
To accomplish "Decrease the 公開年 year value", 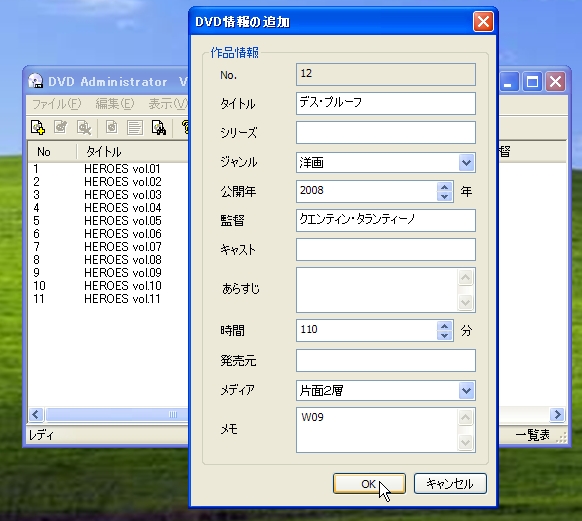I will click(x=444, y=196).
